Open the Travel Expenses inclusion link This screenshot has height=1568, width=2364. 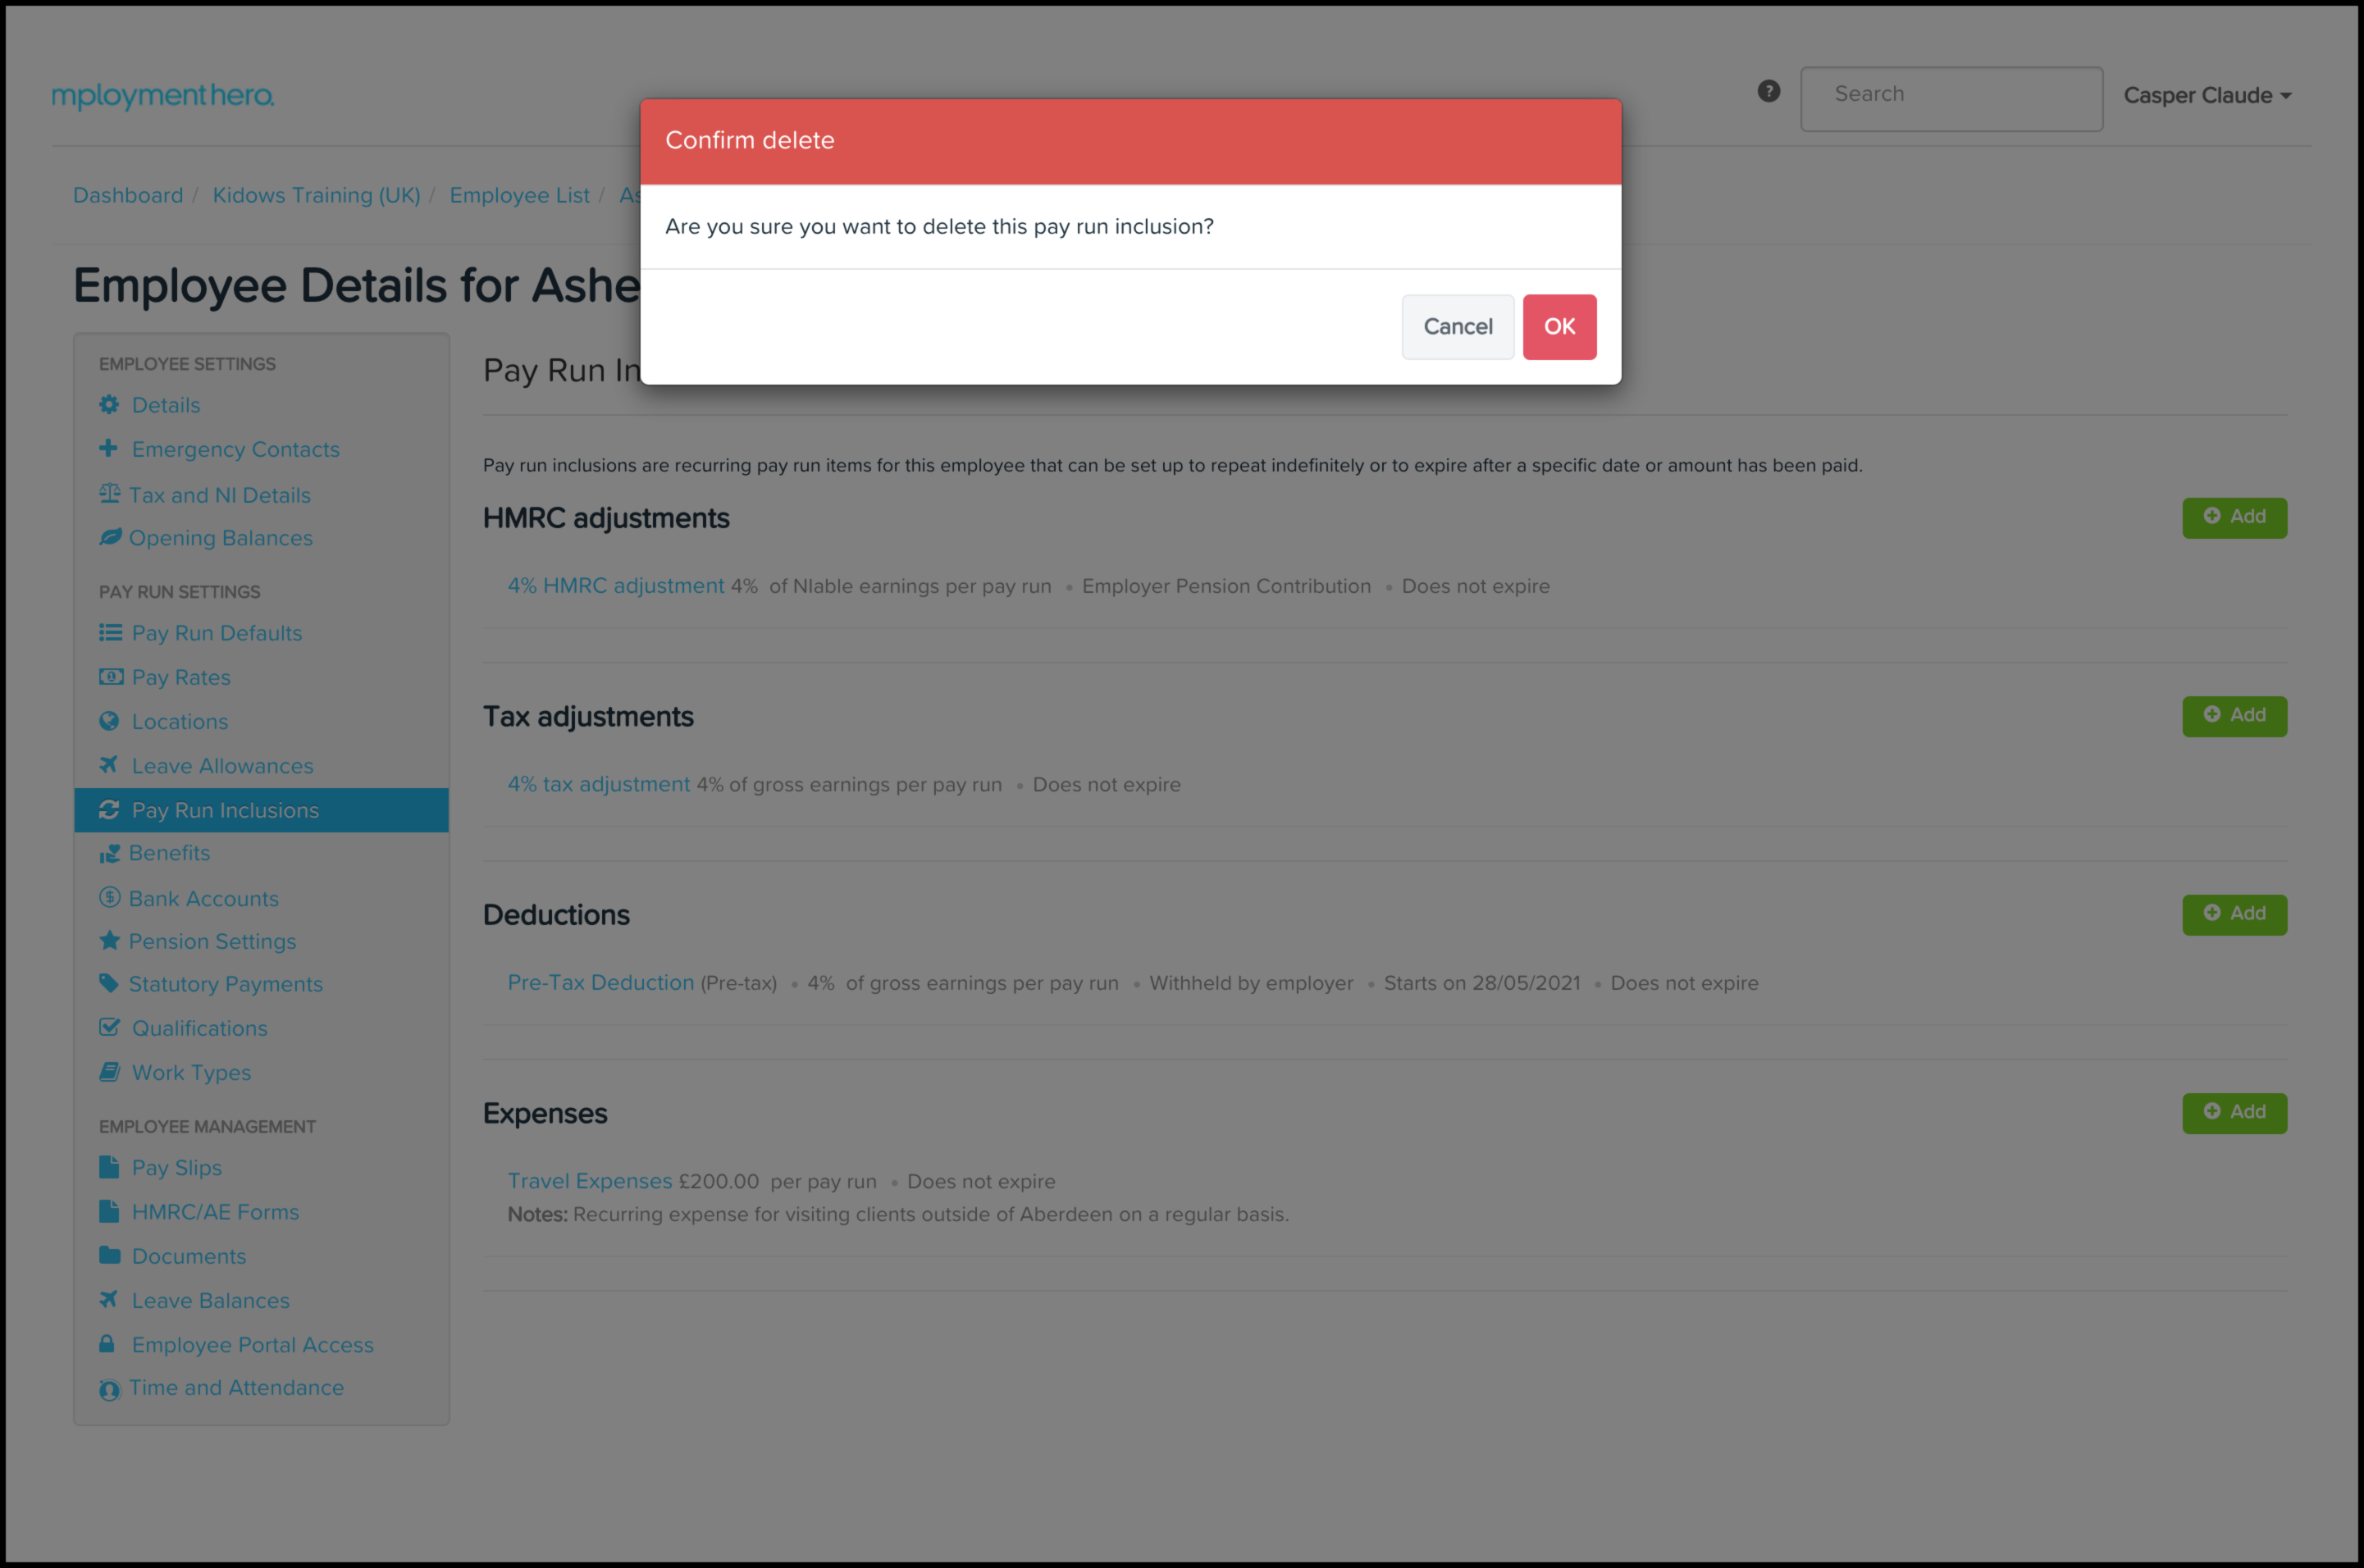[589, 1181]
